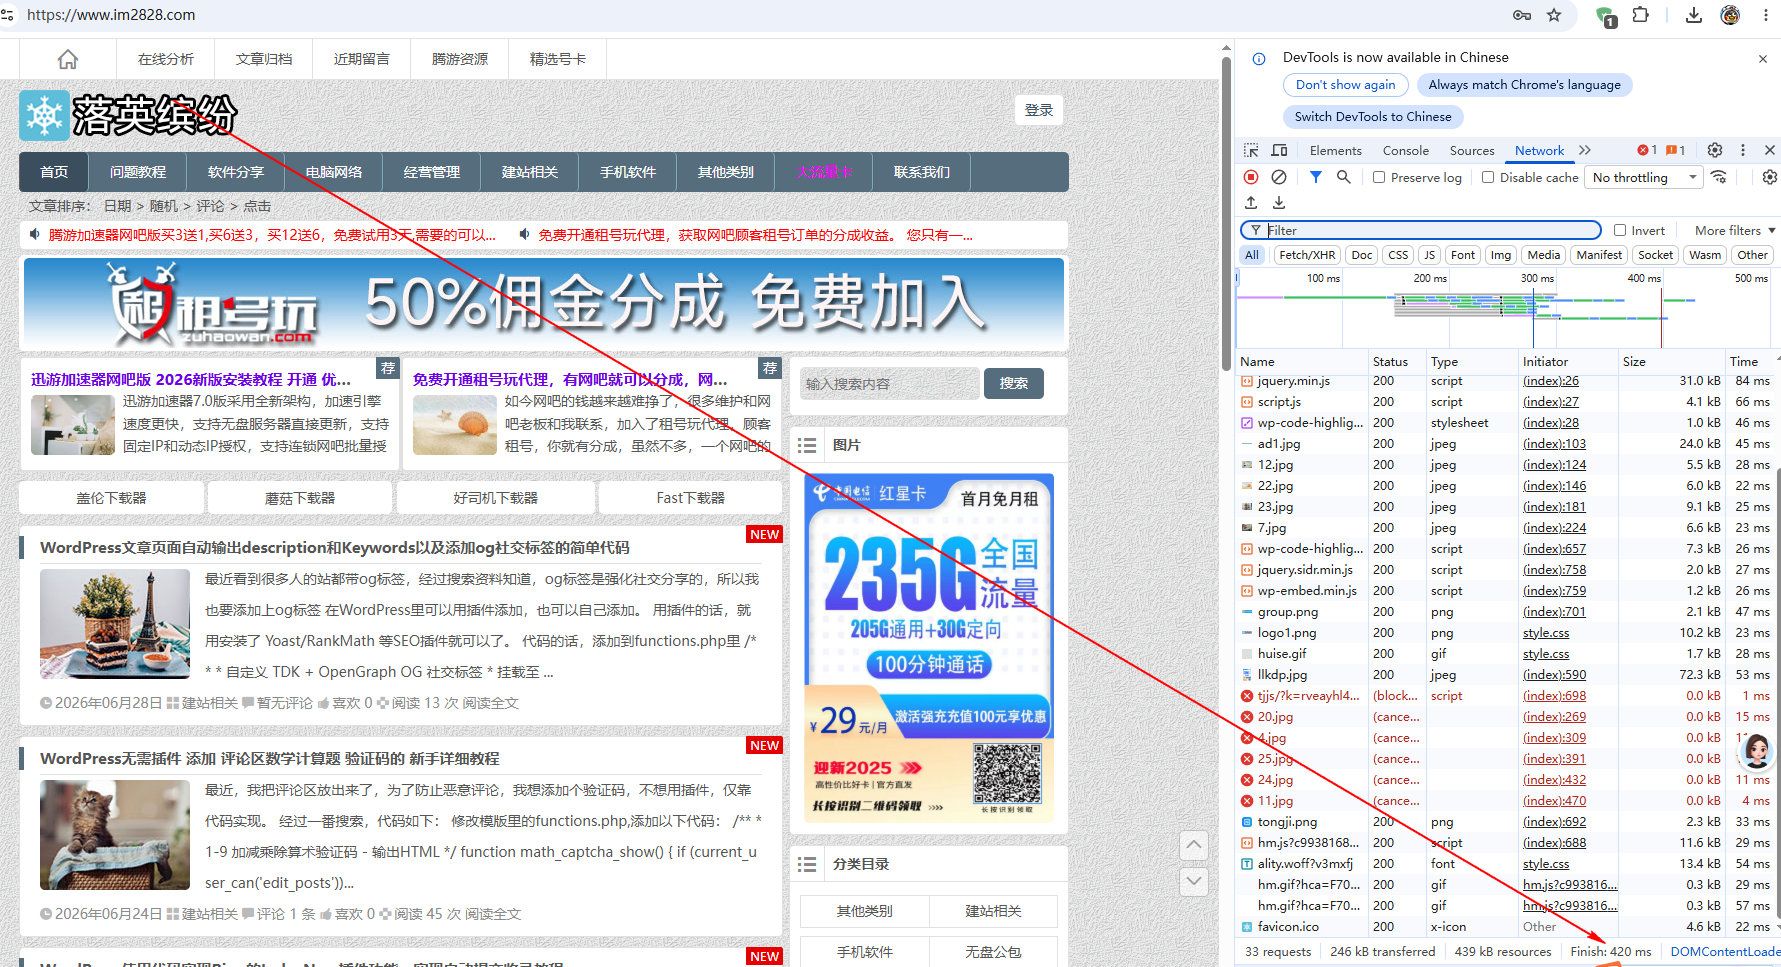
Task: Click the 登录 login button
Action: point(1039,110)
